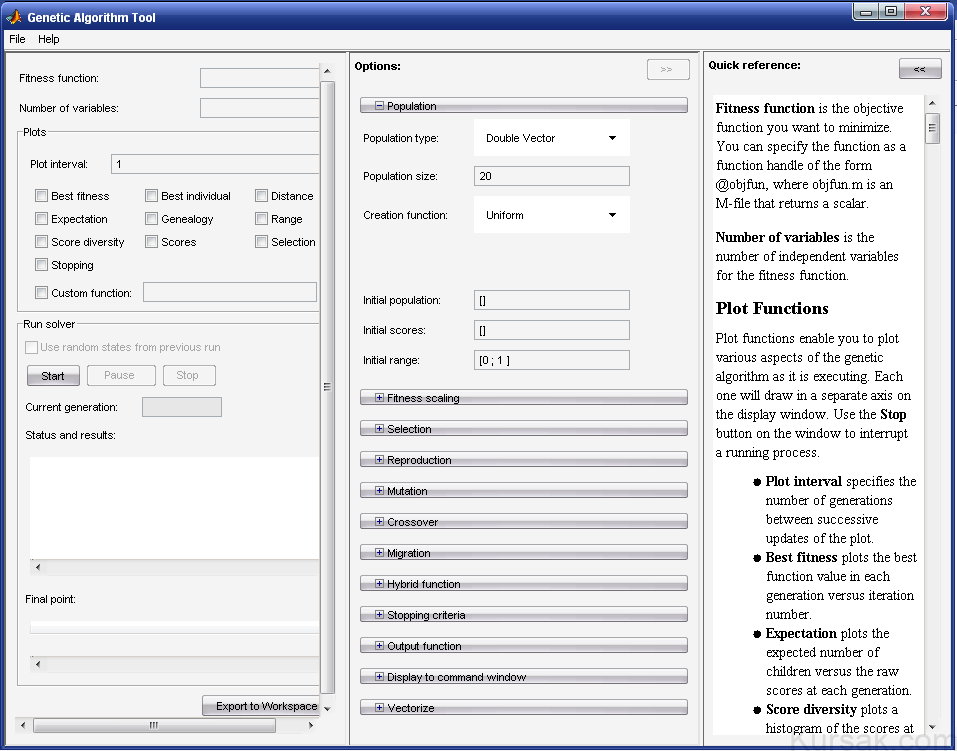Click Final point scroll left arrow
957x751 pixels.
[38, 664]
